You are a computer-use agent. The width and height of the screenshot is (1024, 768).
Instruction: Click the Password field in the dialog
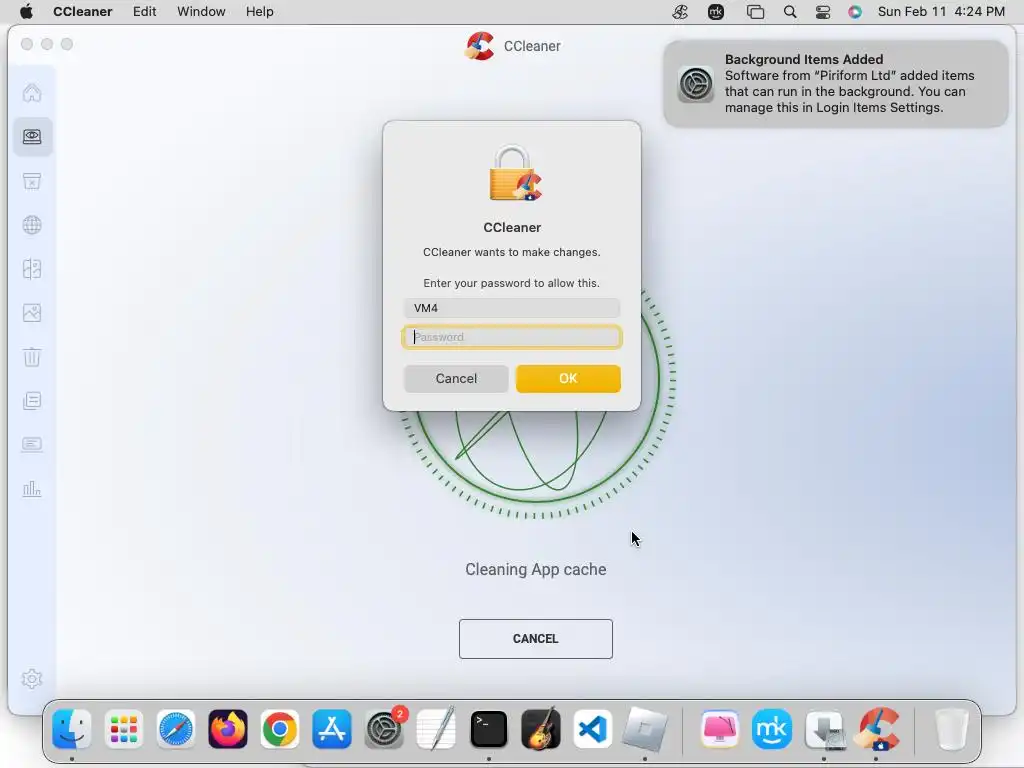point(512,337)
